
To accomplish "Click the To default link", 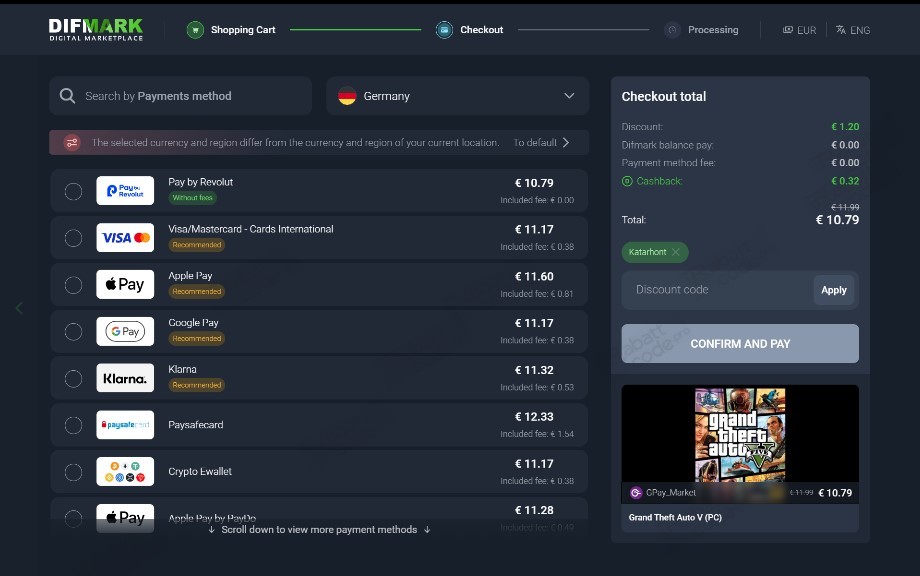I will (542, 143).
